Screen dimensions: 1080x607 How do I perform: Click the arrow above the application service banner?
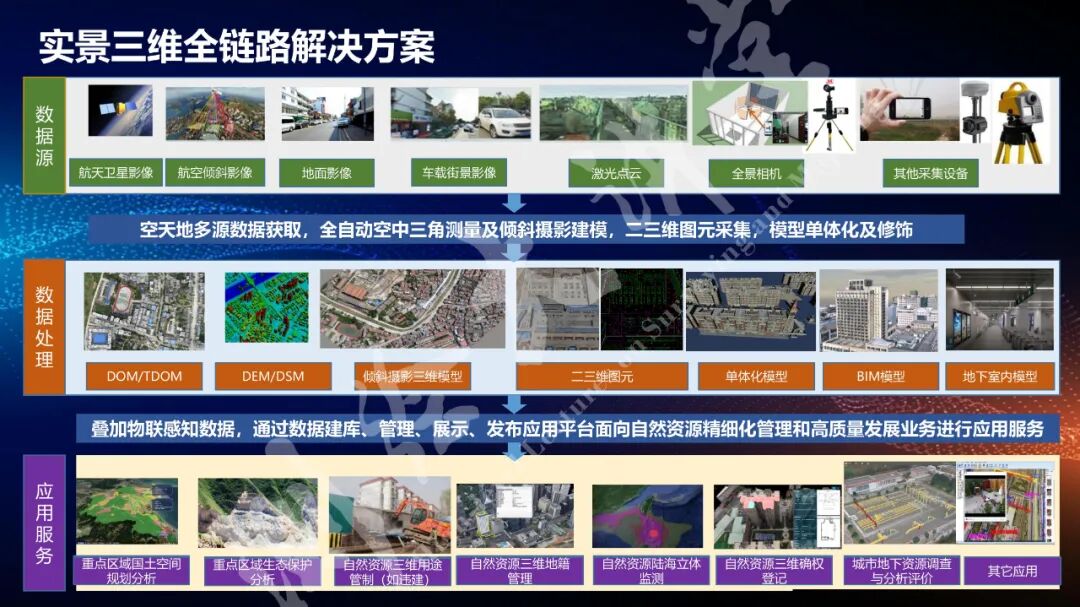[x=516, y=405]
